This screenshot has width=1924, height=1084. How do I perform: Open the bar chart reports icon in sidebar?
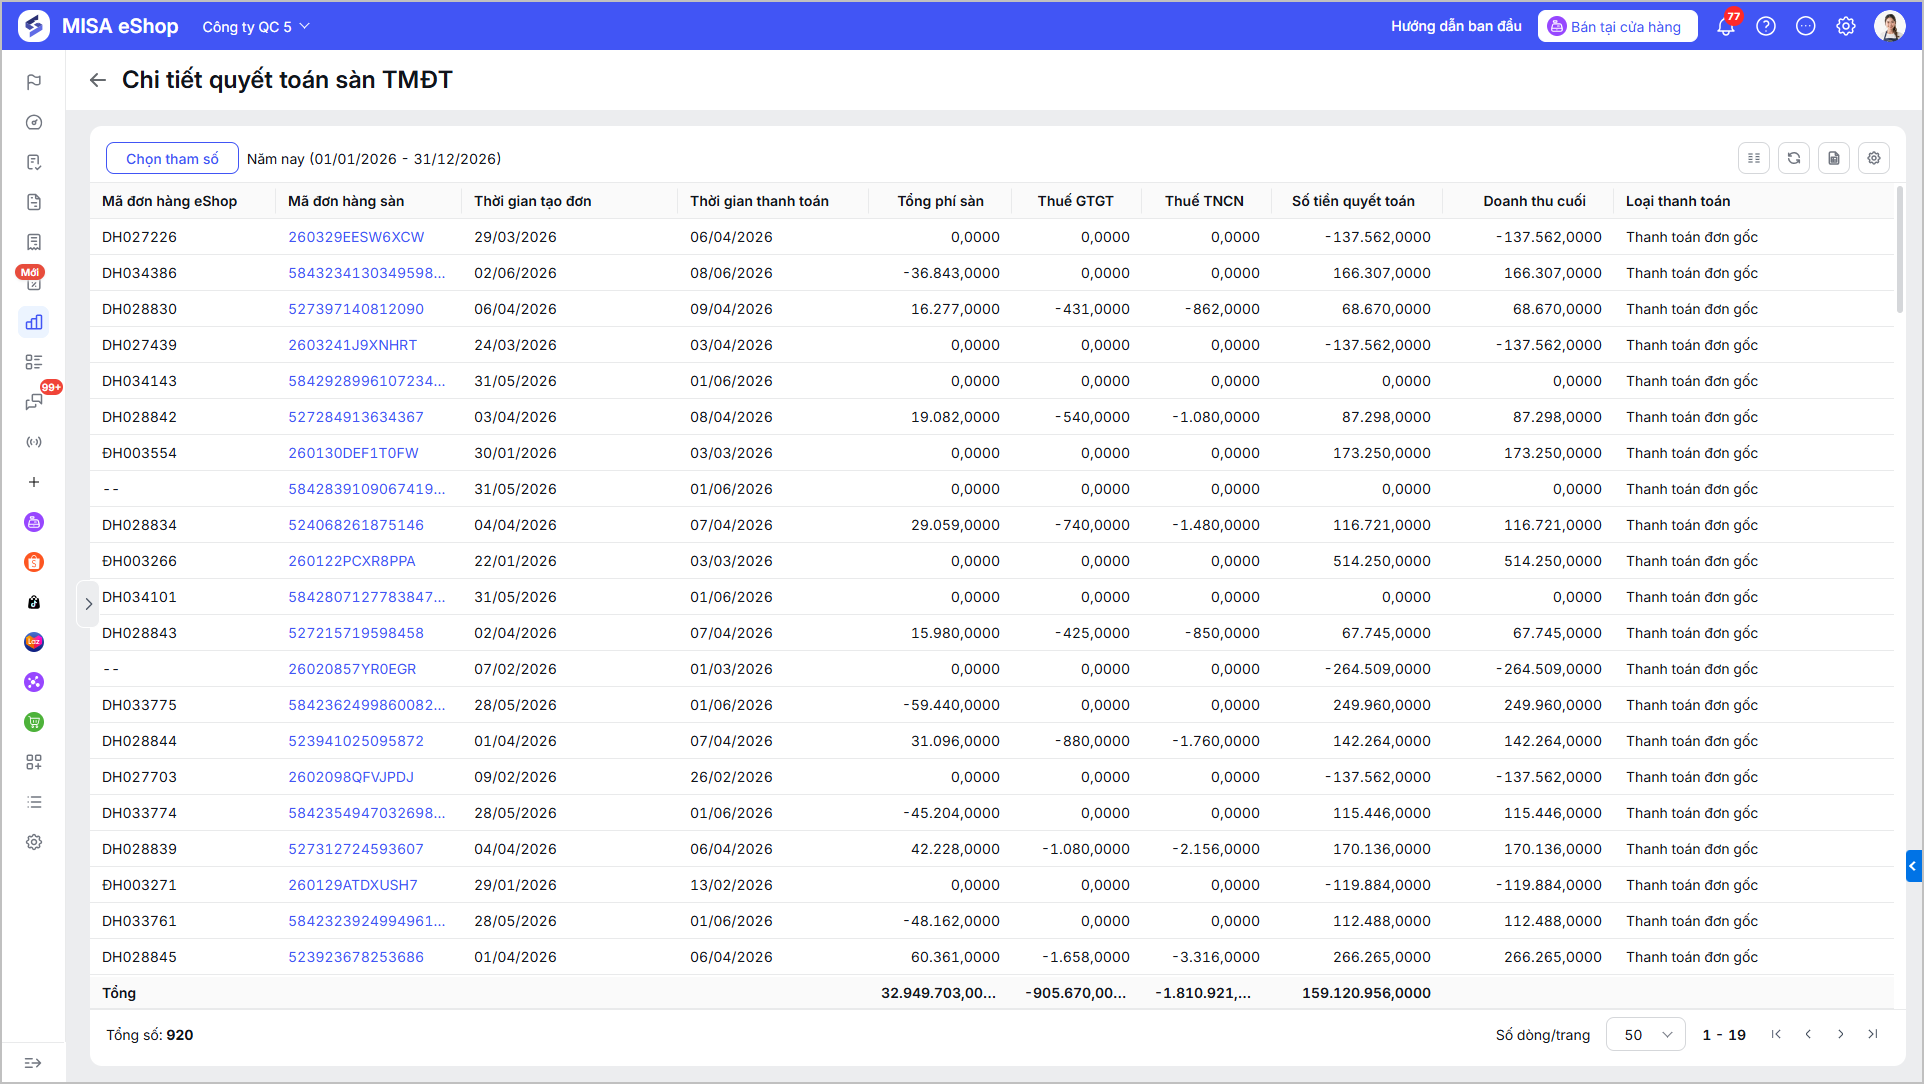34,322
